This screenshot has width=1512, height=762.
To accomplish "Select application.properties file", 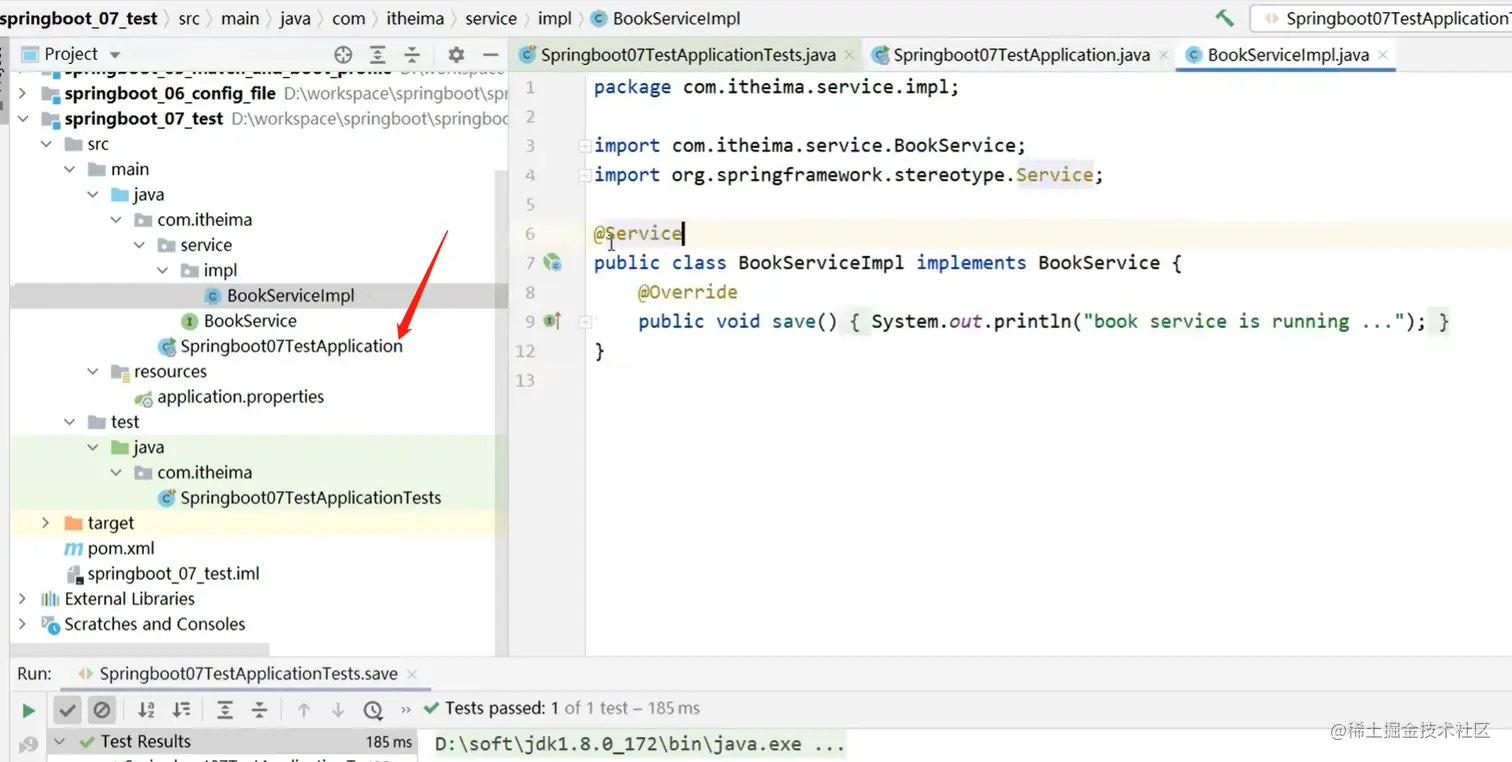I will tap(229, 397).
